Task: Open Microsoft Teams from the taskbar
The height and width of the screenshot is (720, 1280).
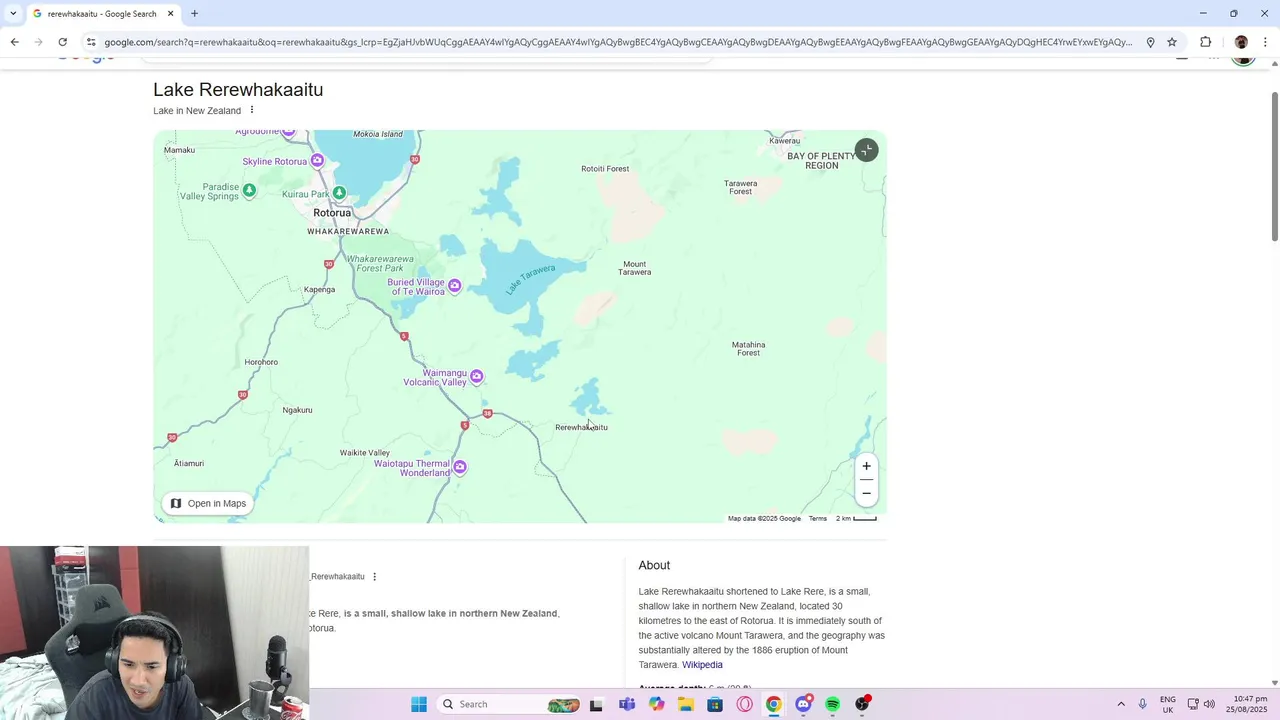Action: [x=627, y=704]
